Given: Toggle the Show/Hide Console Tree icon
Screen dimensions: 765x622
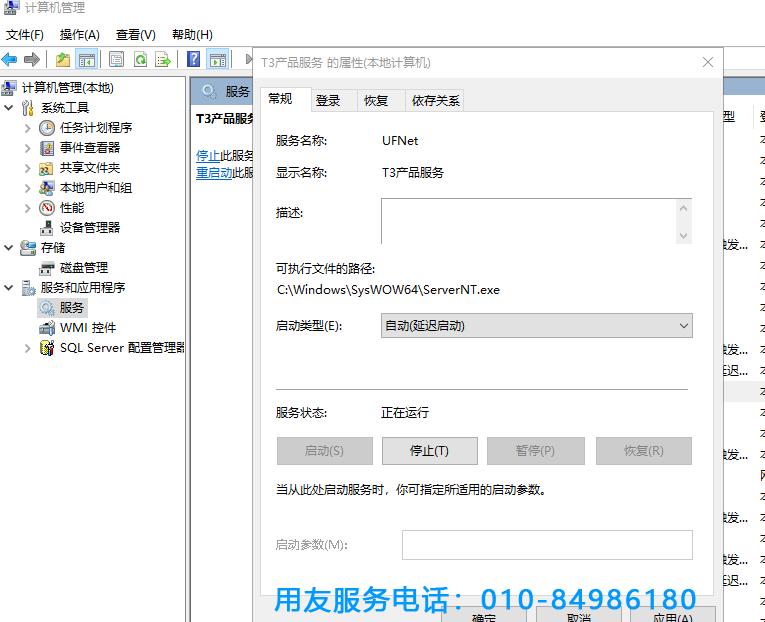Looking at the screenshot, I should [87, 60].
